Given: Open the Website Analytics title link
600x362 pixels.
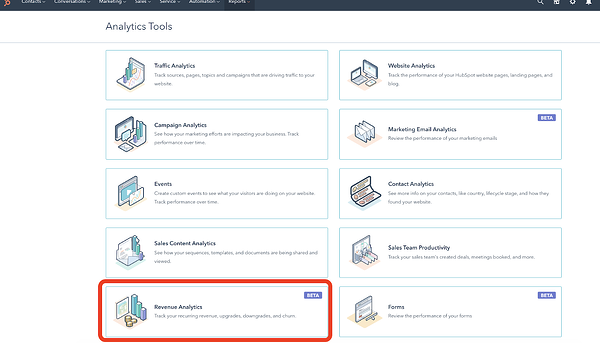Looking at the screenshot, I should [411, 66].
